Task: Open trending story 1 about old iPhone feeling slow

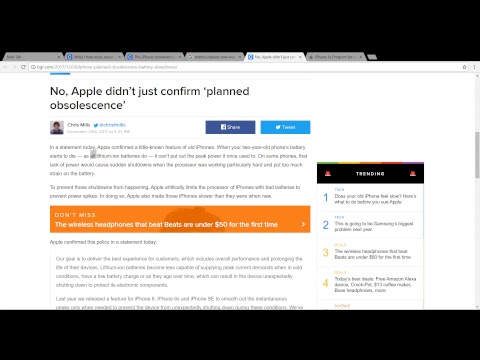Action: click(x=375, y=199)
